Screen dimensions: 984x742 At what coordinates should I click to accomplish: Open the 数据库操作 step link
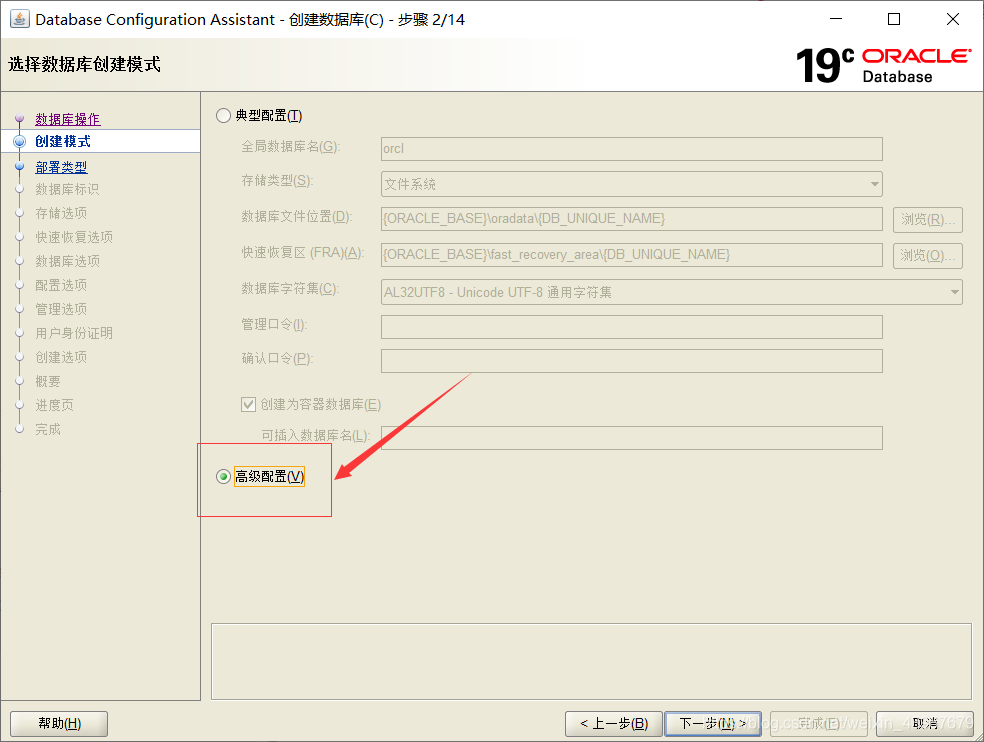point(67,119)
